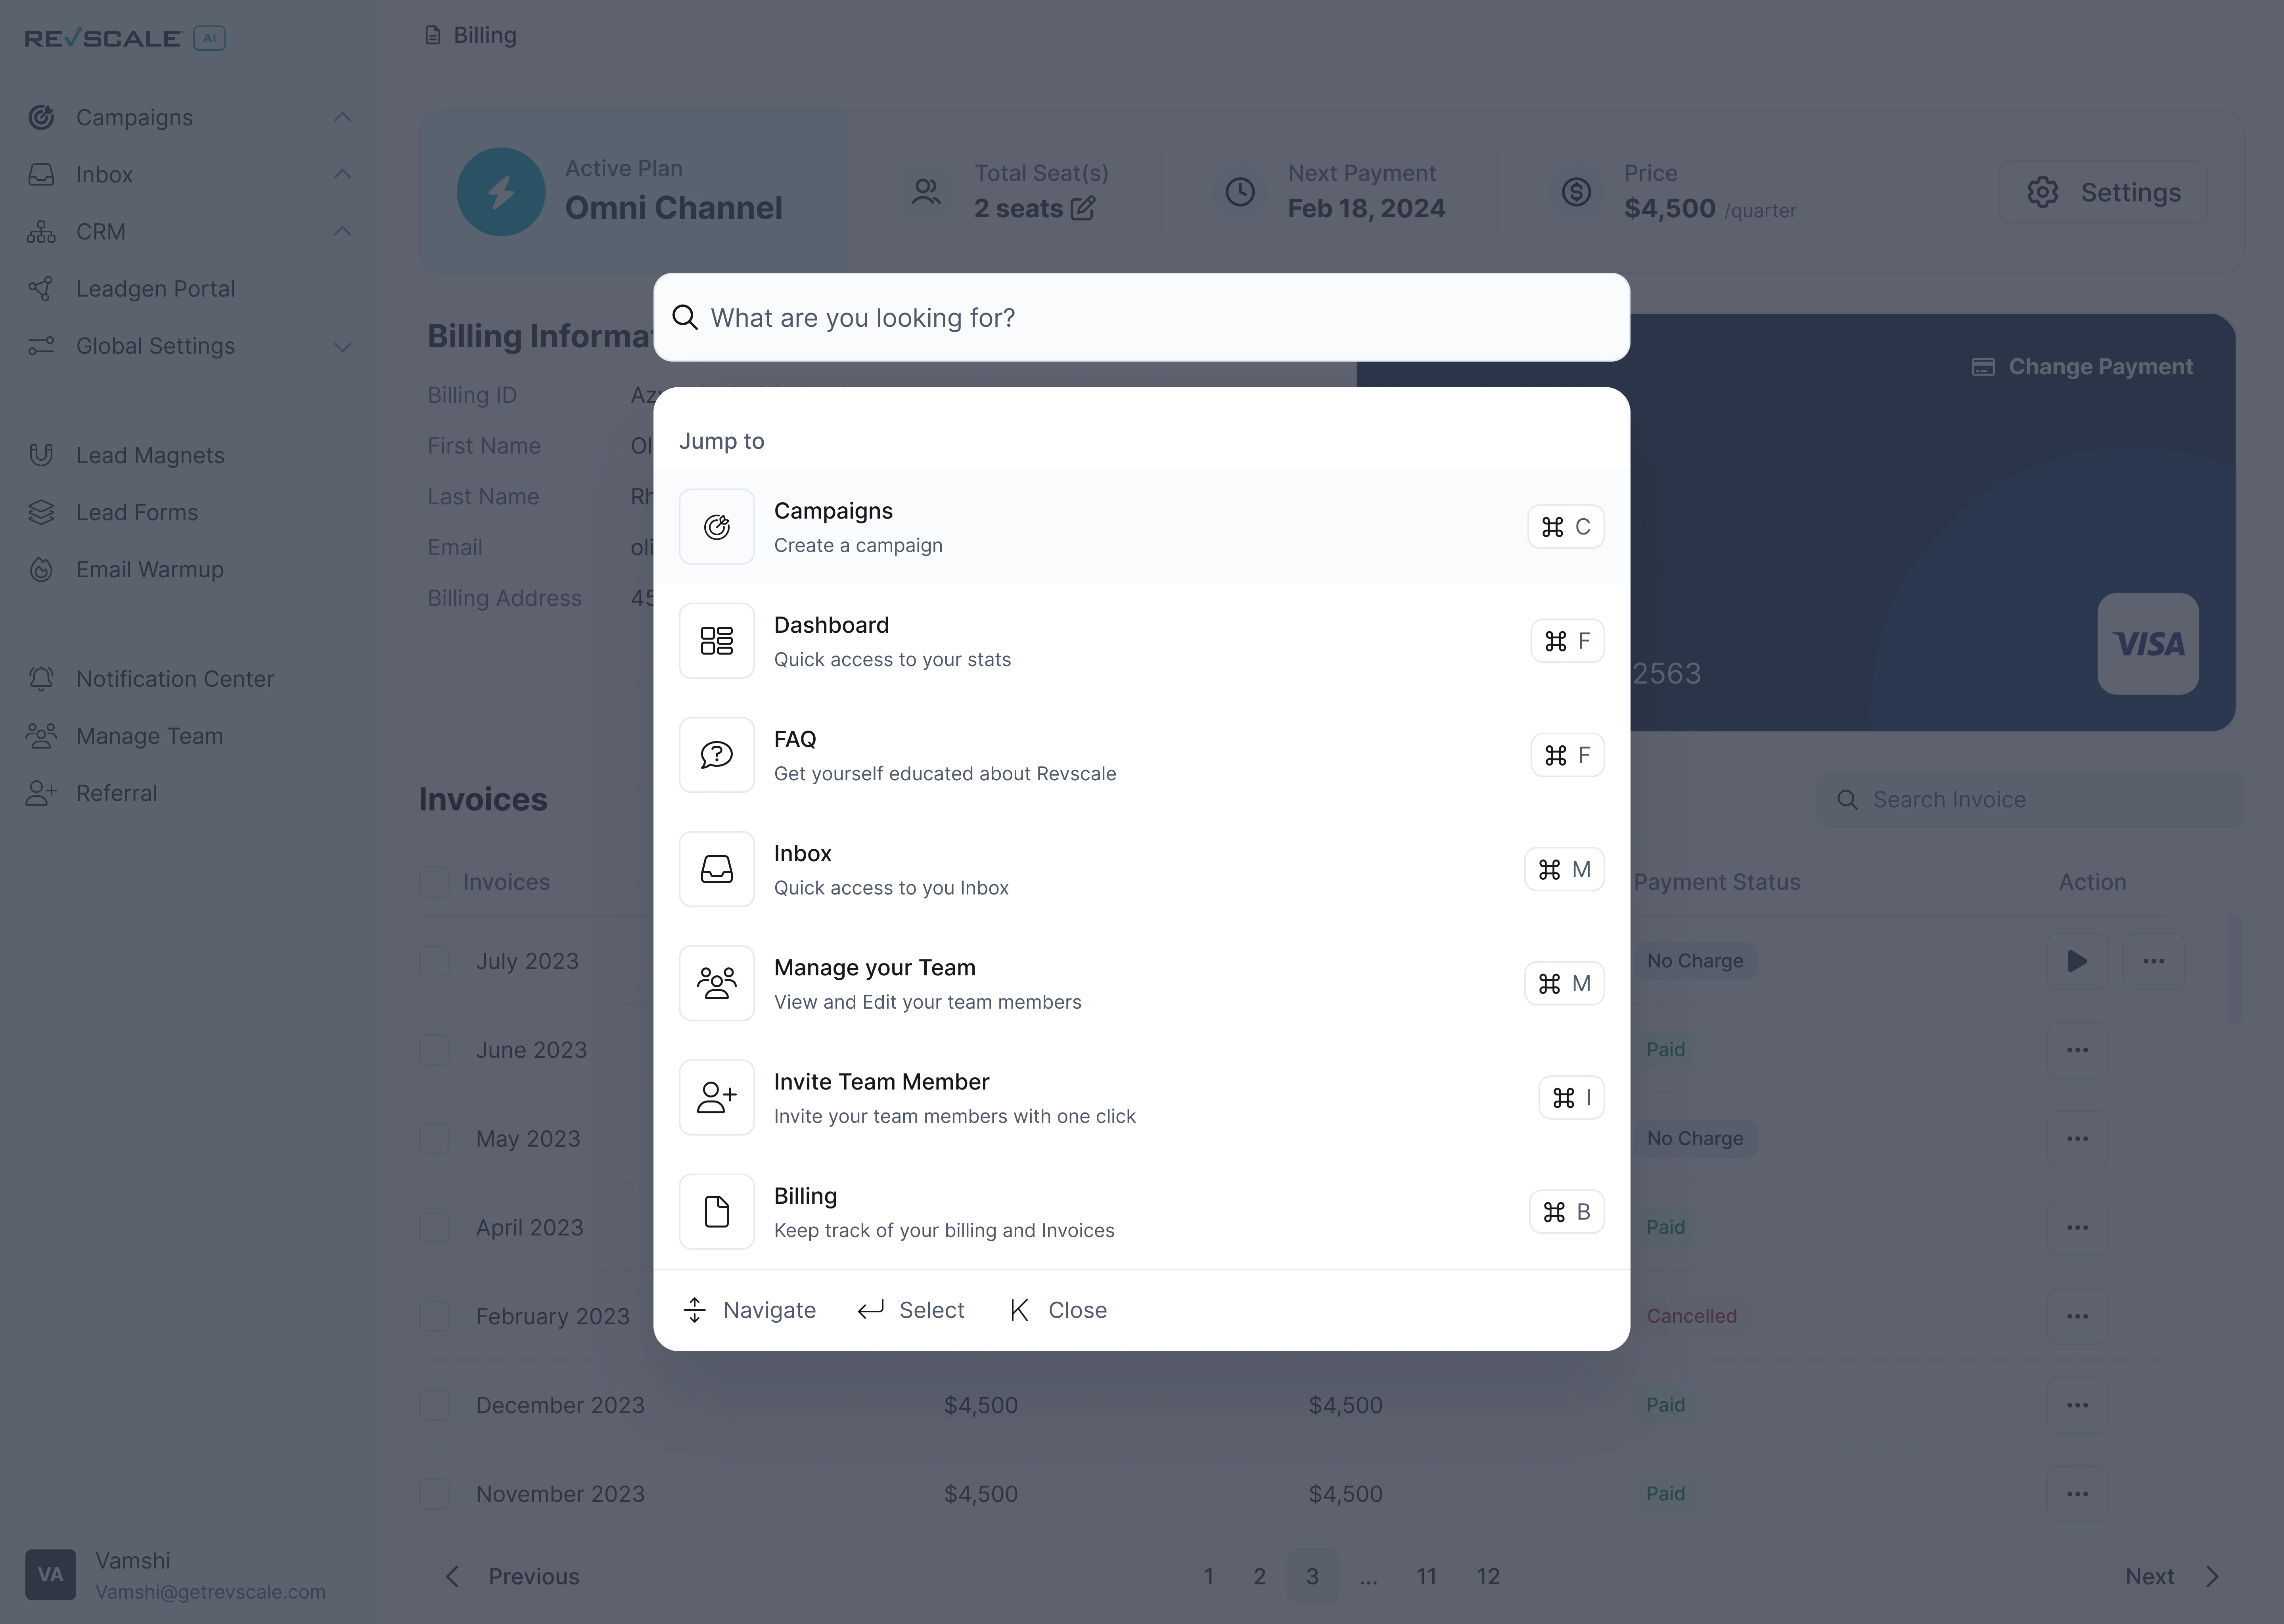Go to Next invoices page

pyautogui.click(x=2172, y=1577)
